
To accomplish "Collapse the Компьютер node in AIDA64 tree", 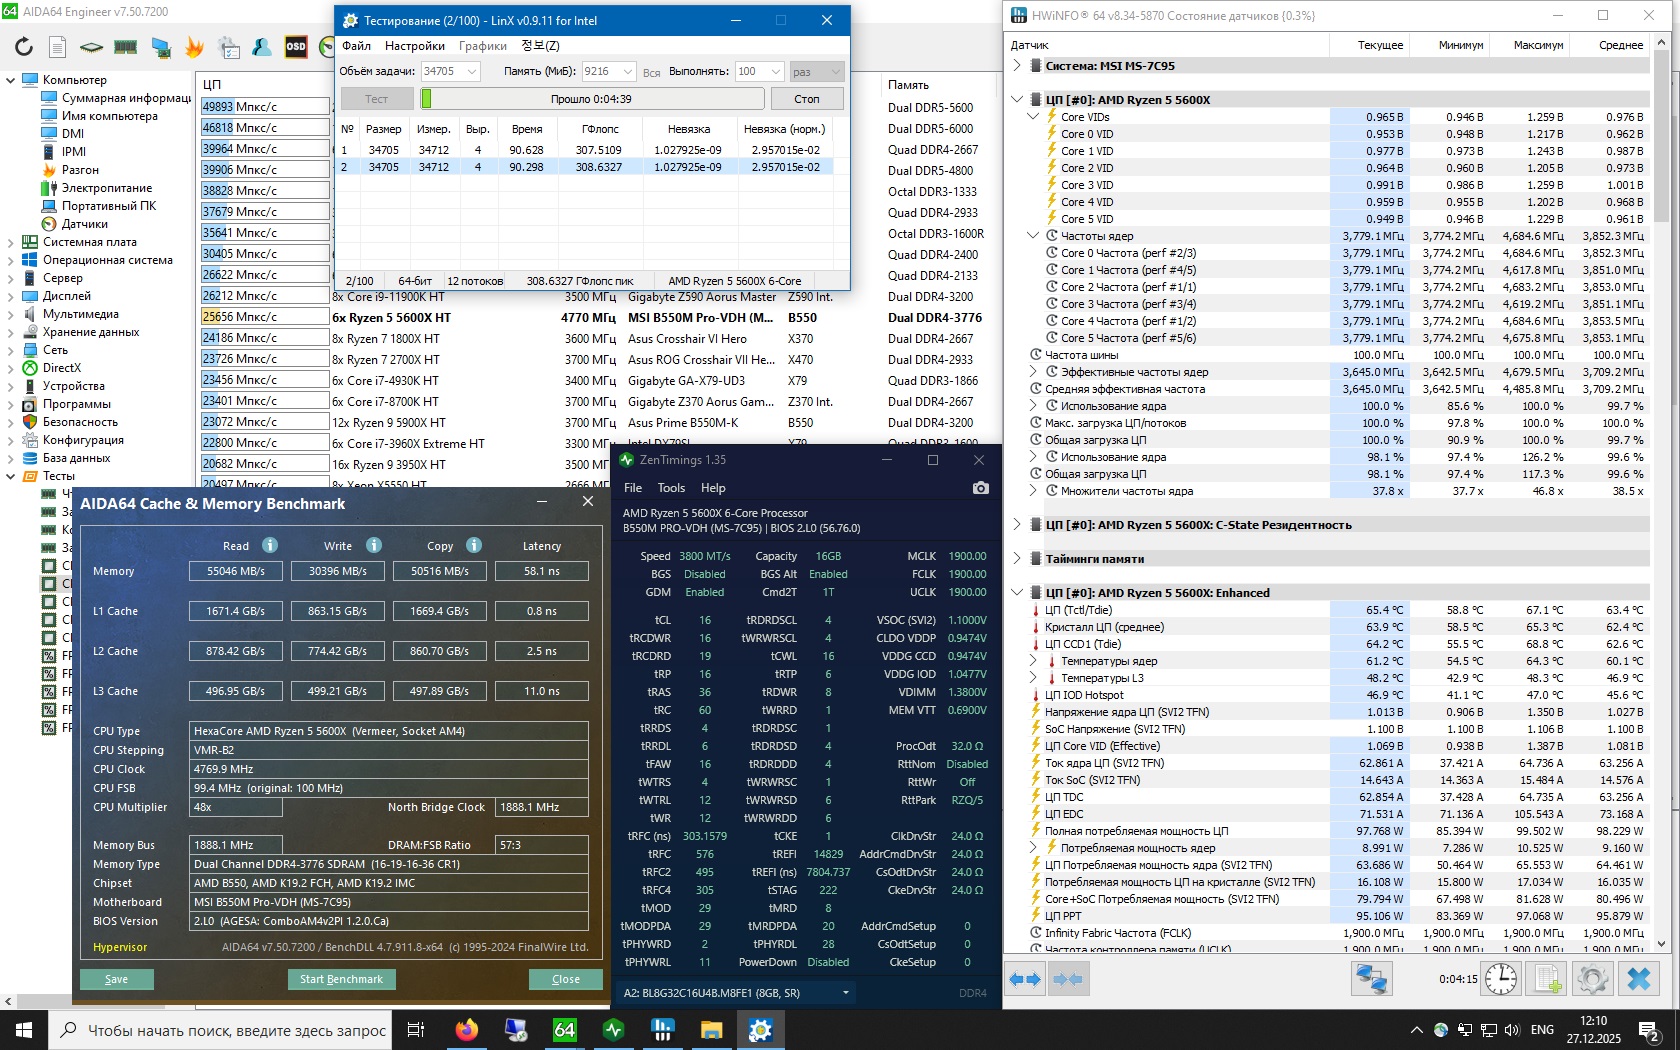I will [10, 80].
